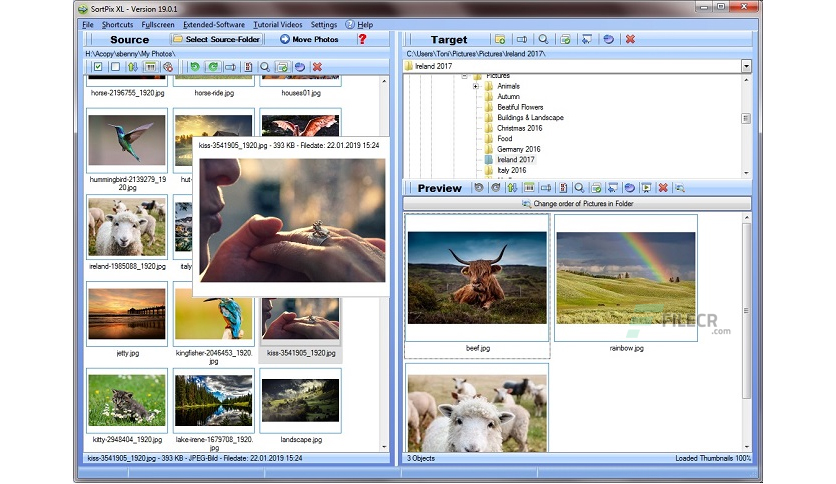
Task: Select all photos in Source toolbar
Action: (98, 67)
